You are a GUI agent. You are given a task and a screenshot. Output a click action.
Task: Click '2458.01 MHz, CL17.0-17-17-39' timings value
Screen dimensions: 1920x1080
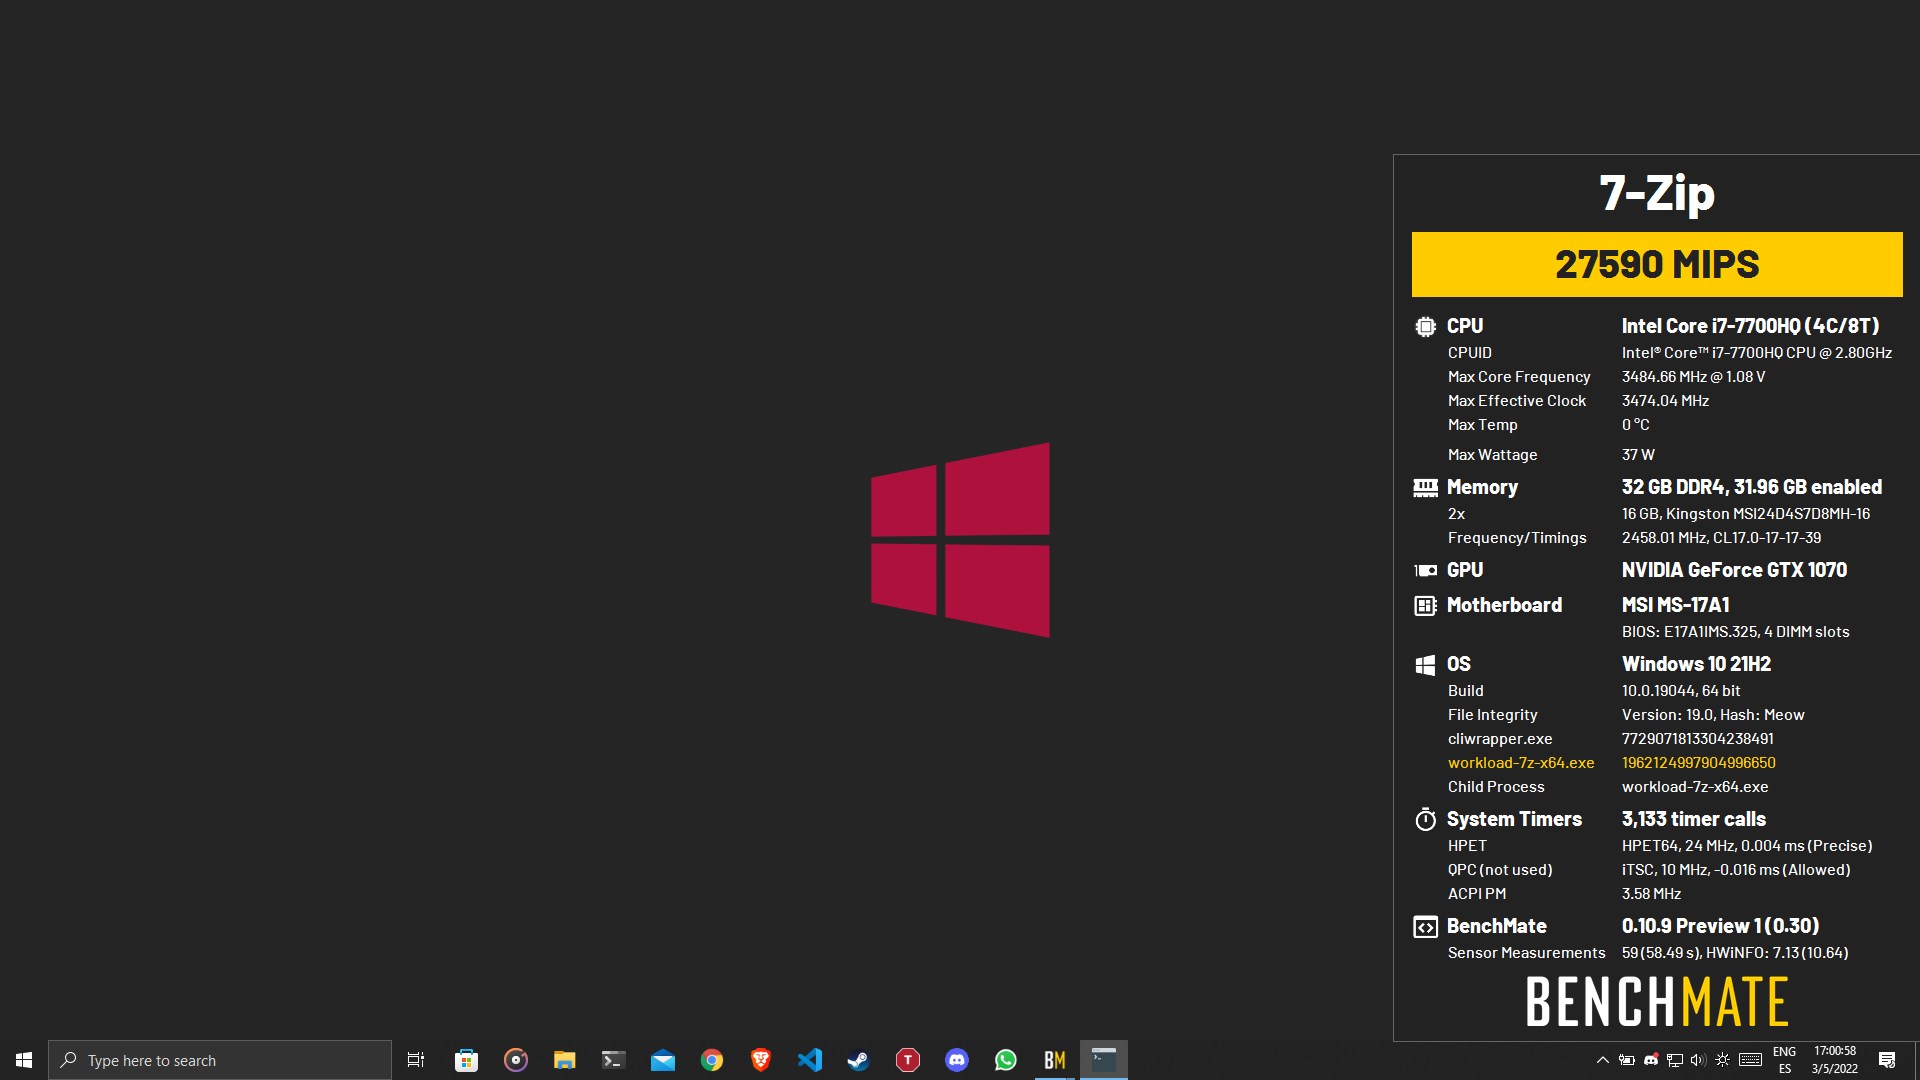[1721, 538]
